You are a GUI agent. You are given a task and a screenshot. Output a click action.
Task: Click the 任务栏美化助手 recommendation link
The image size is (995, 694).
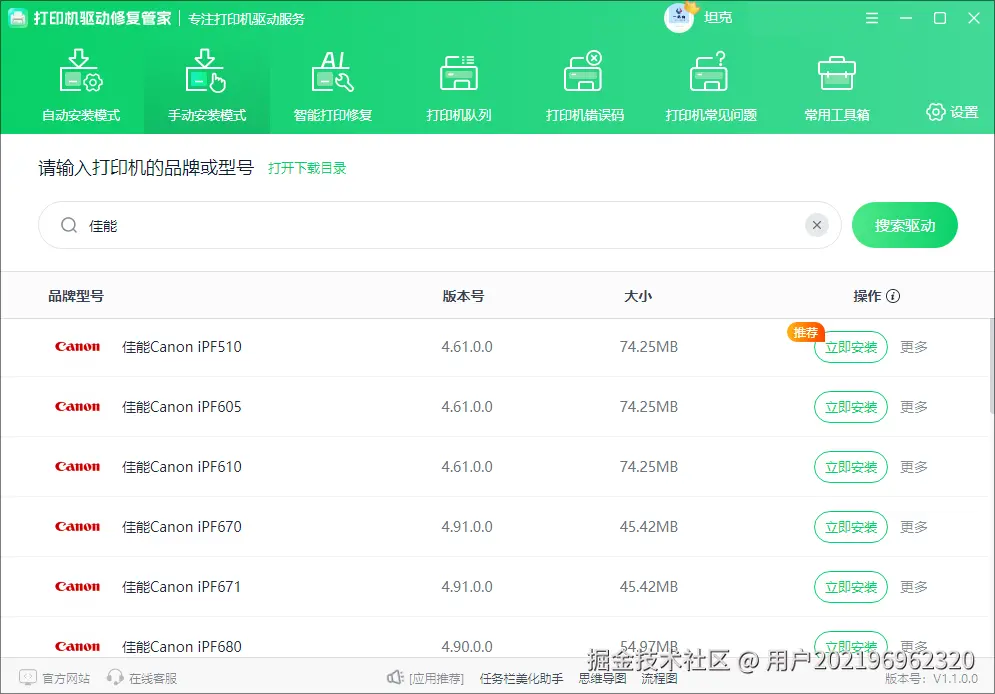(x=521, y=678)
